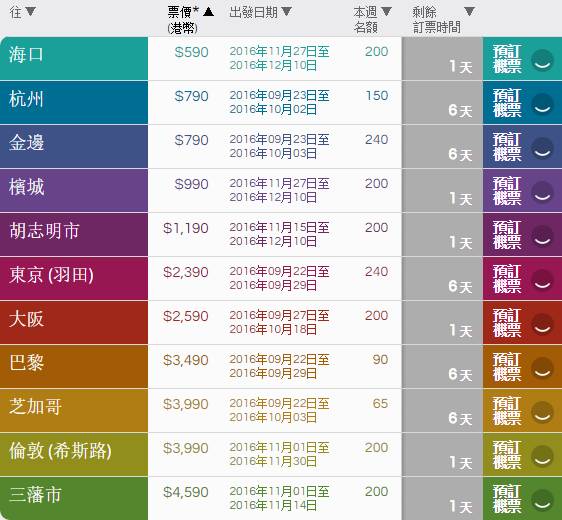Click the smiley icon in the 胡志明市 row
This screenshot has height=520, width=562.
click(x=542, y=237)
